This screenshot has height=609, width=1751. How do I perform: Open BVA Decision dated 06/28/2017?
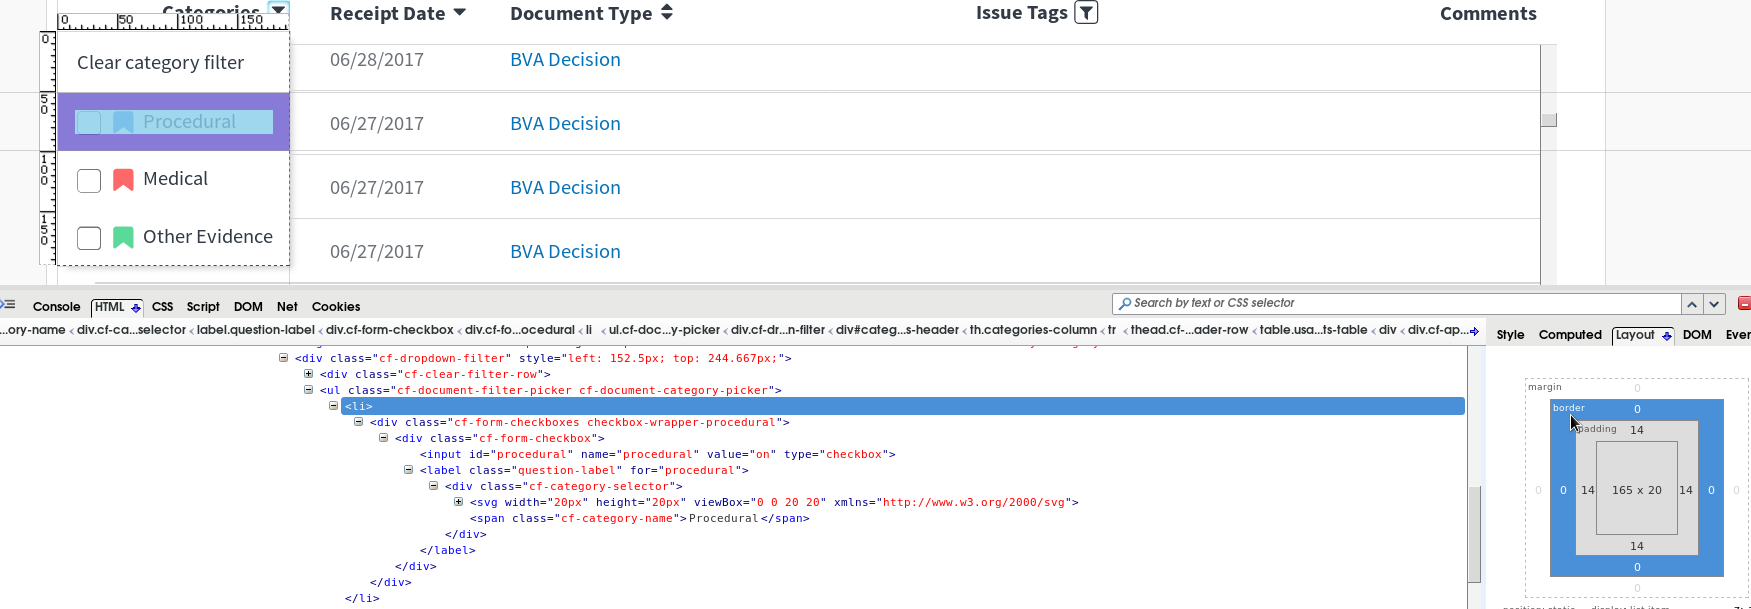tap(565, 60)
